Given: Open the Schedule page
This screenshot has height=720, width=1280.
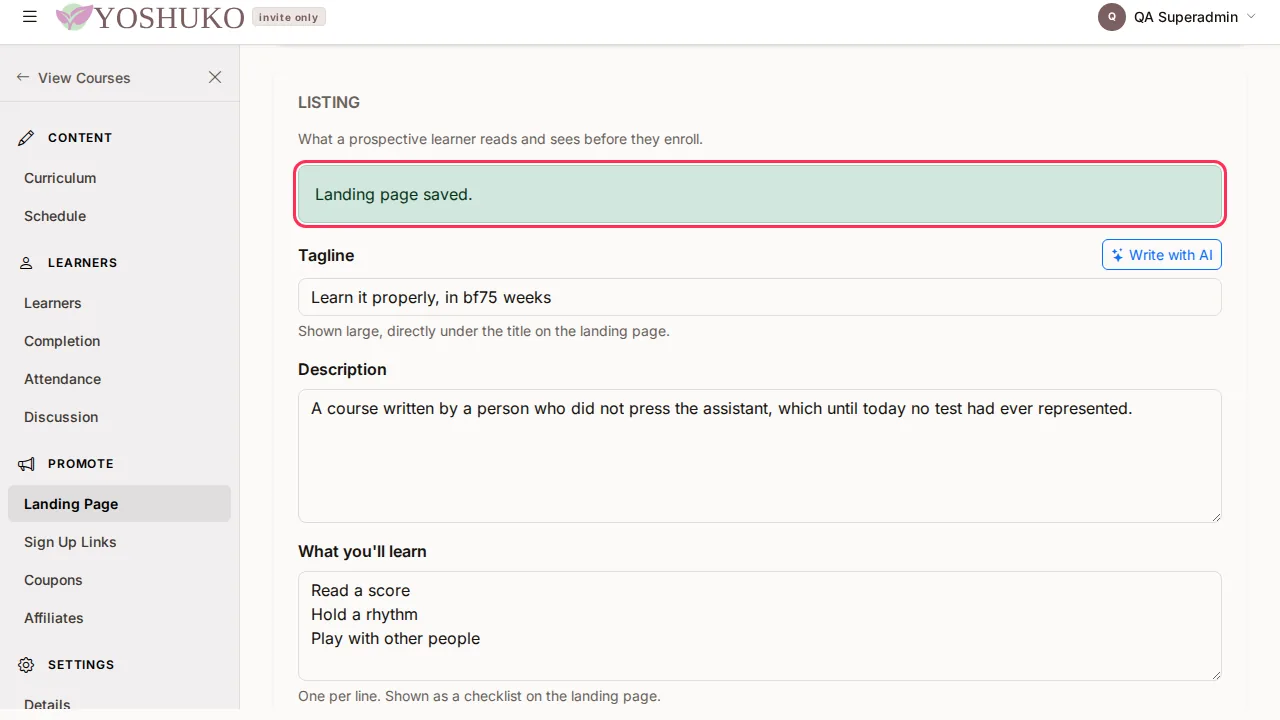Looking at the screenshot, I should click(55, 216).
